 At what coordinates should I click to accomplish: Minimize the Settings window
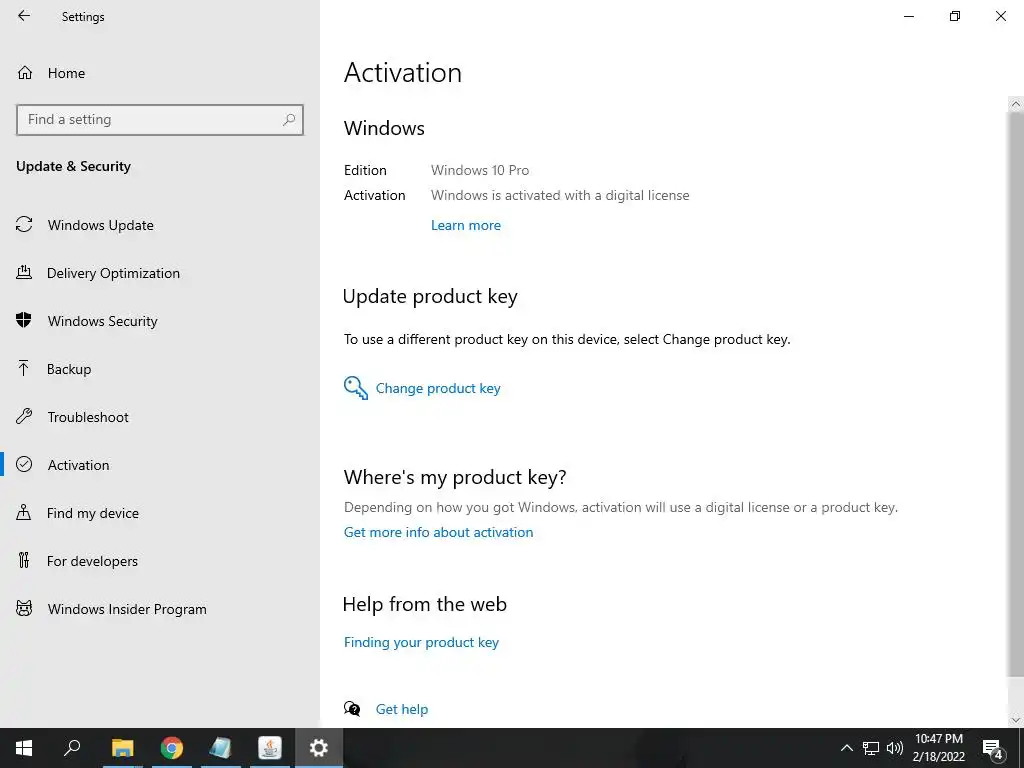pyautogui.click(x=908, y=16)
